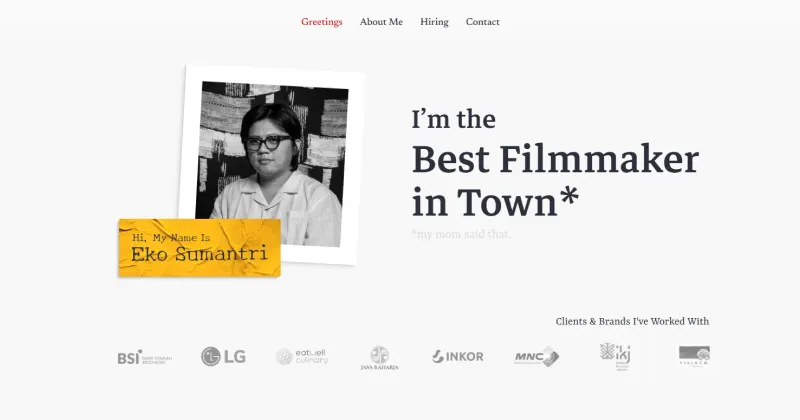
Task: Click the "*my mom said that." footnote
Action: (460, 234)
